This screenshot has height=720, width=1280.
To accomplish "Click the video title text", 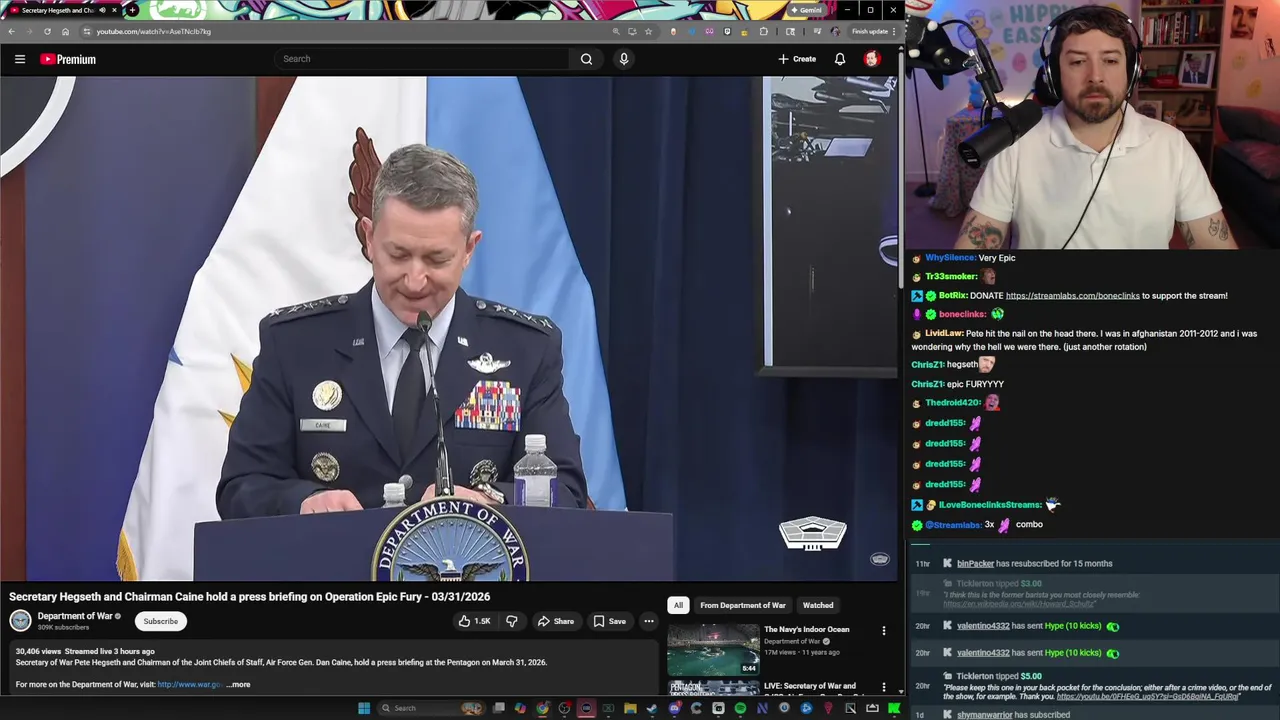I will [x=249, y=597].
